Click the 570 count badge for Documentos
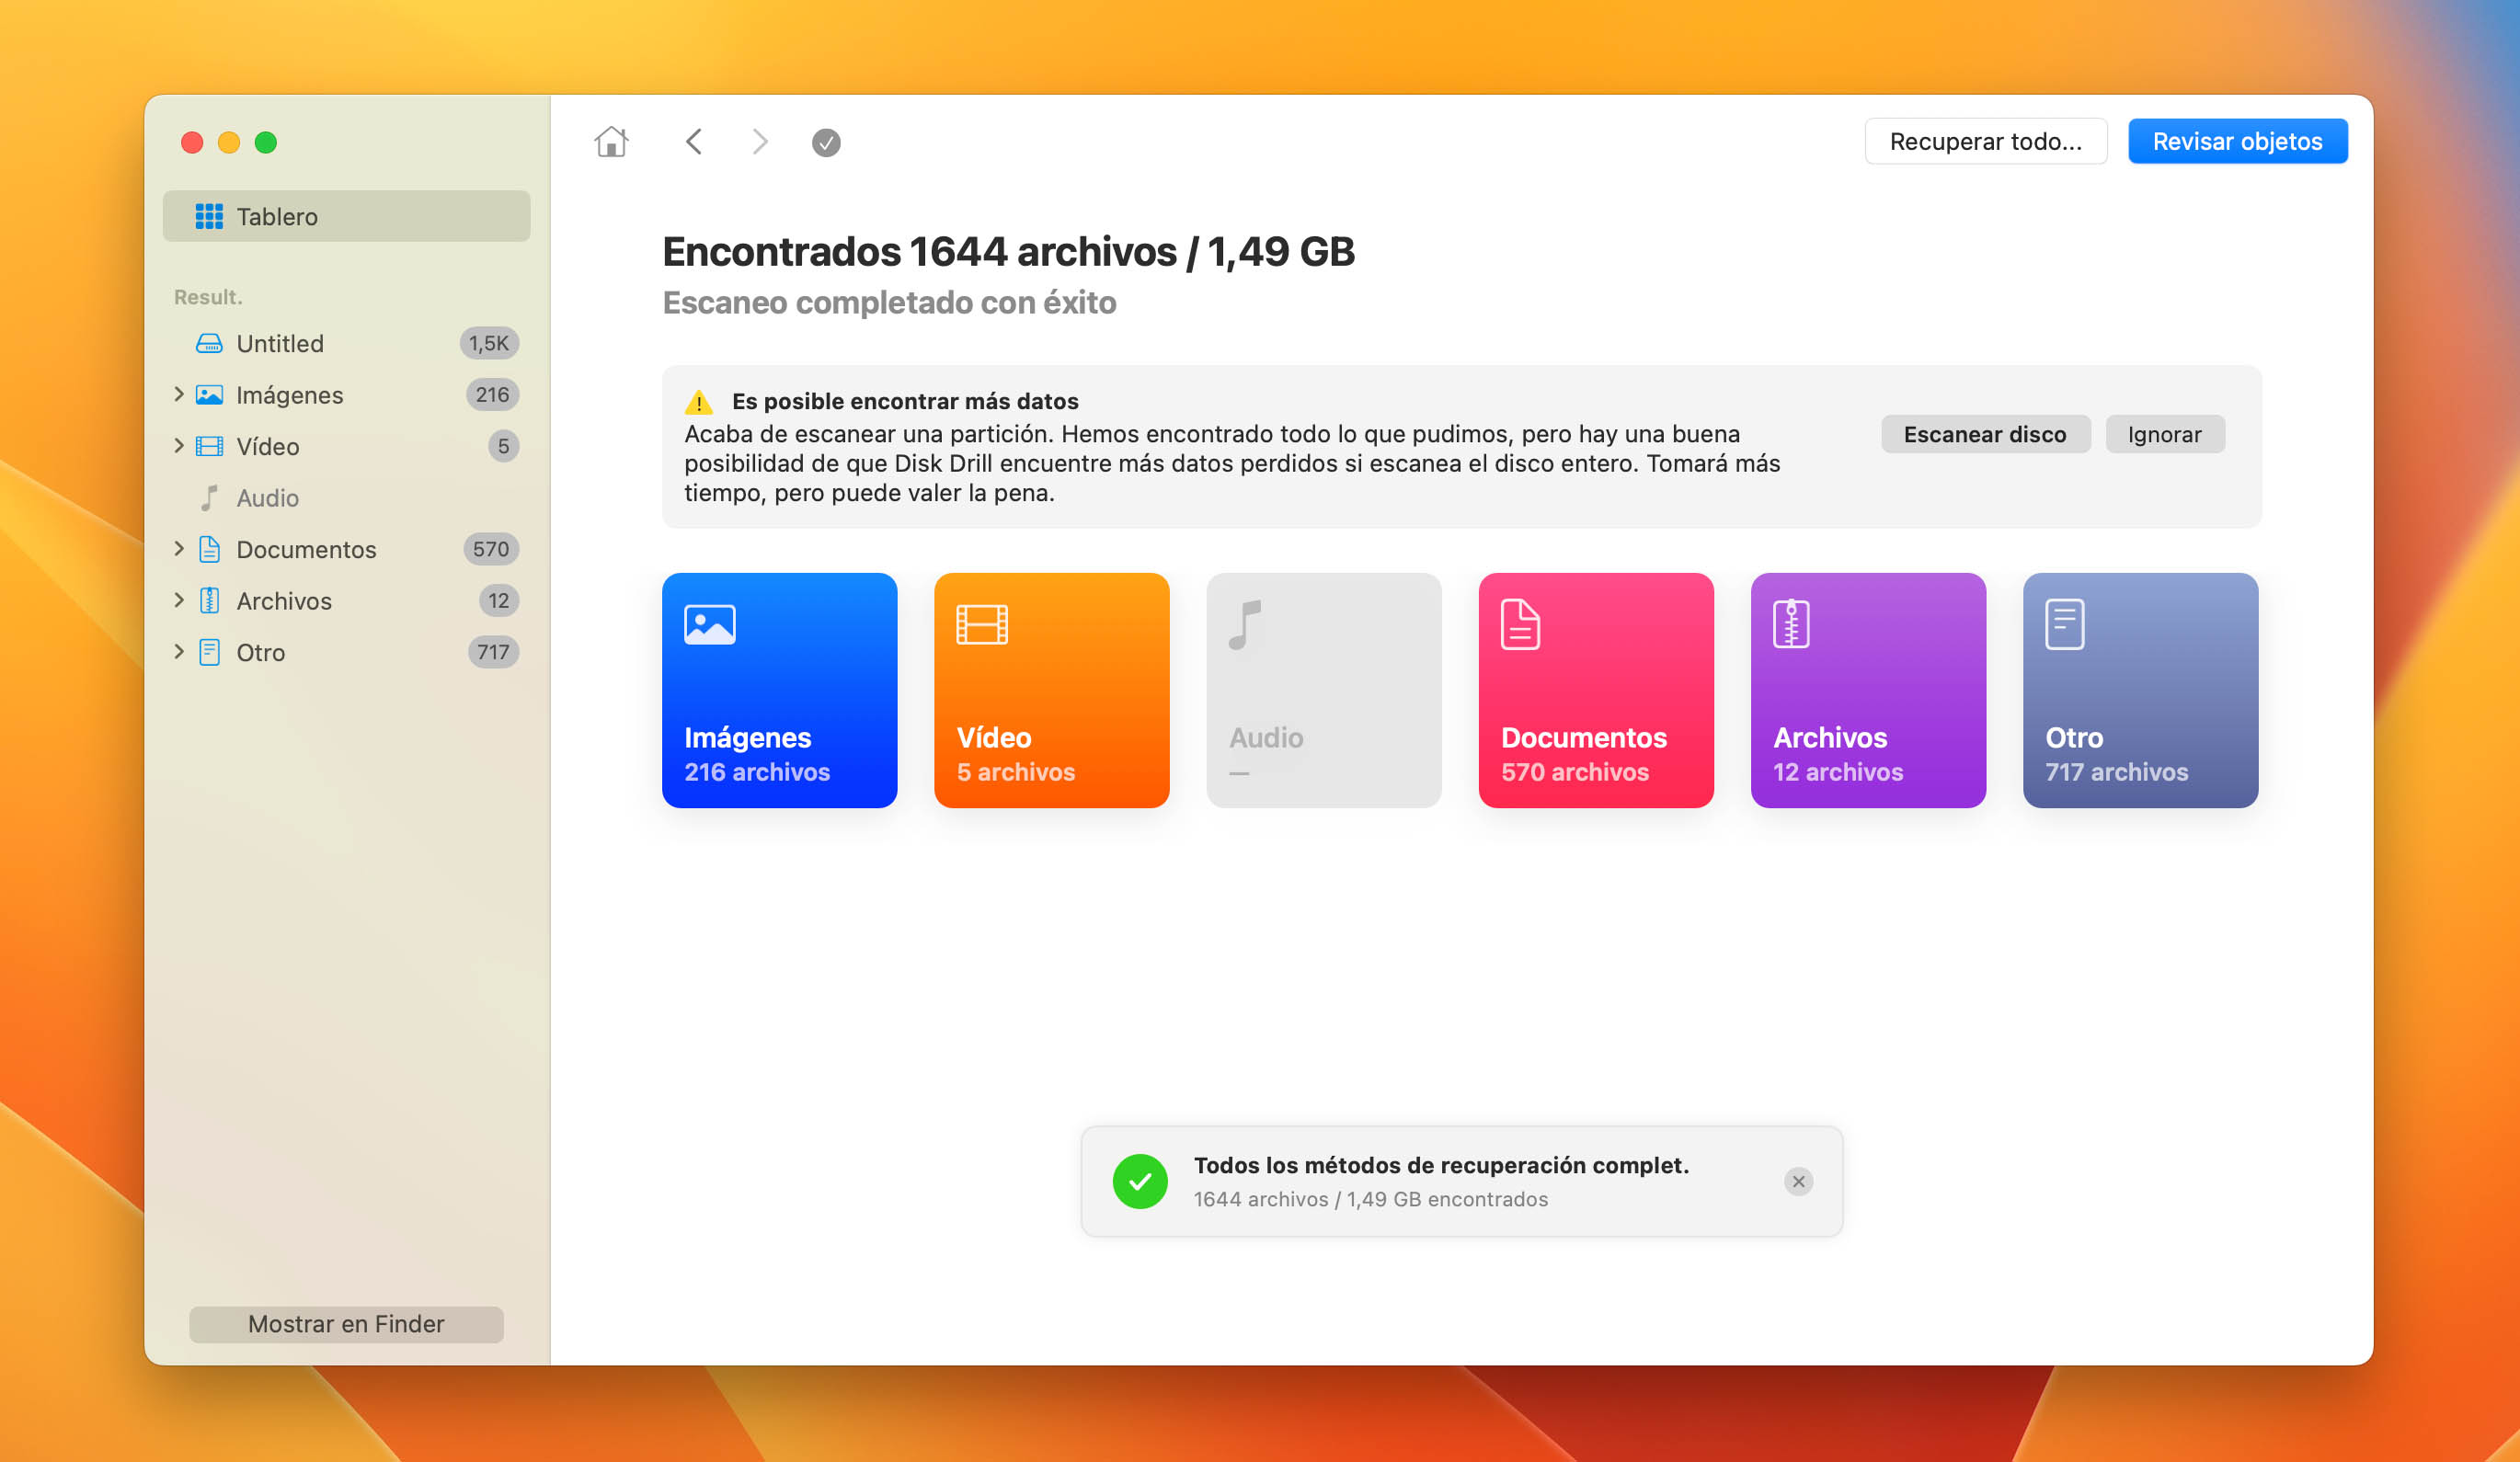The height and width of the screenshot is (1462, 2520). 491,549
